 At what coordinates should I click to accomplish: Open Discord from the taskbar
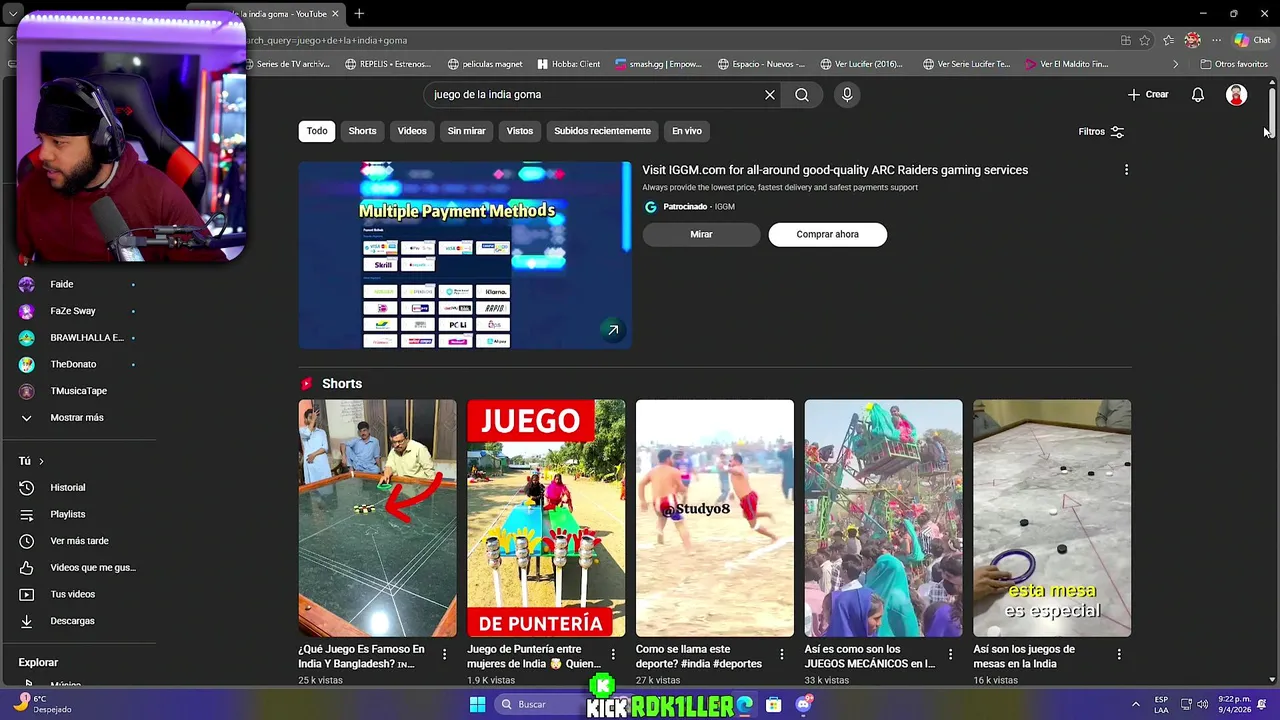point(803,704)
